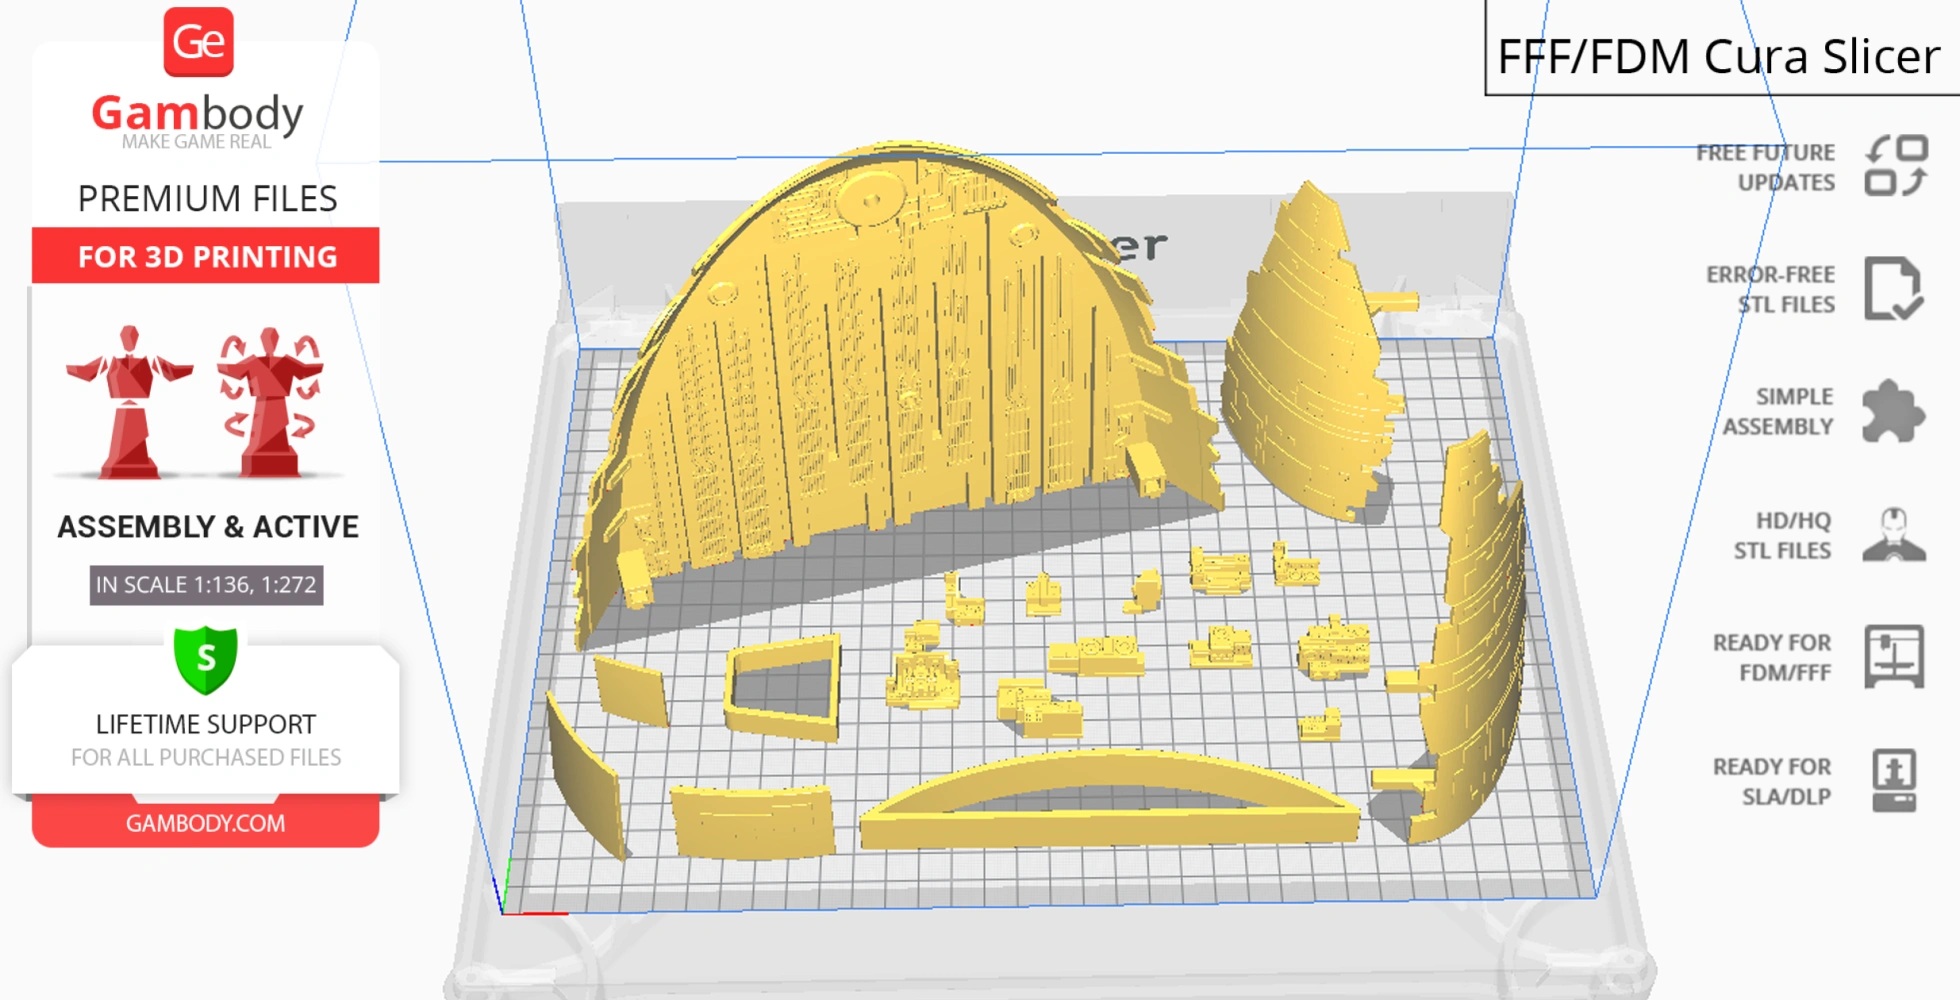Click the green Lifetime Support shield

205,660
